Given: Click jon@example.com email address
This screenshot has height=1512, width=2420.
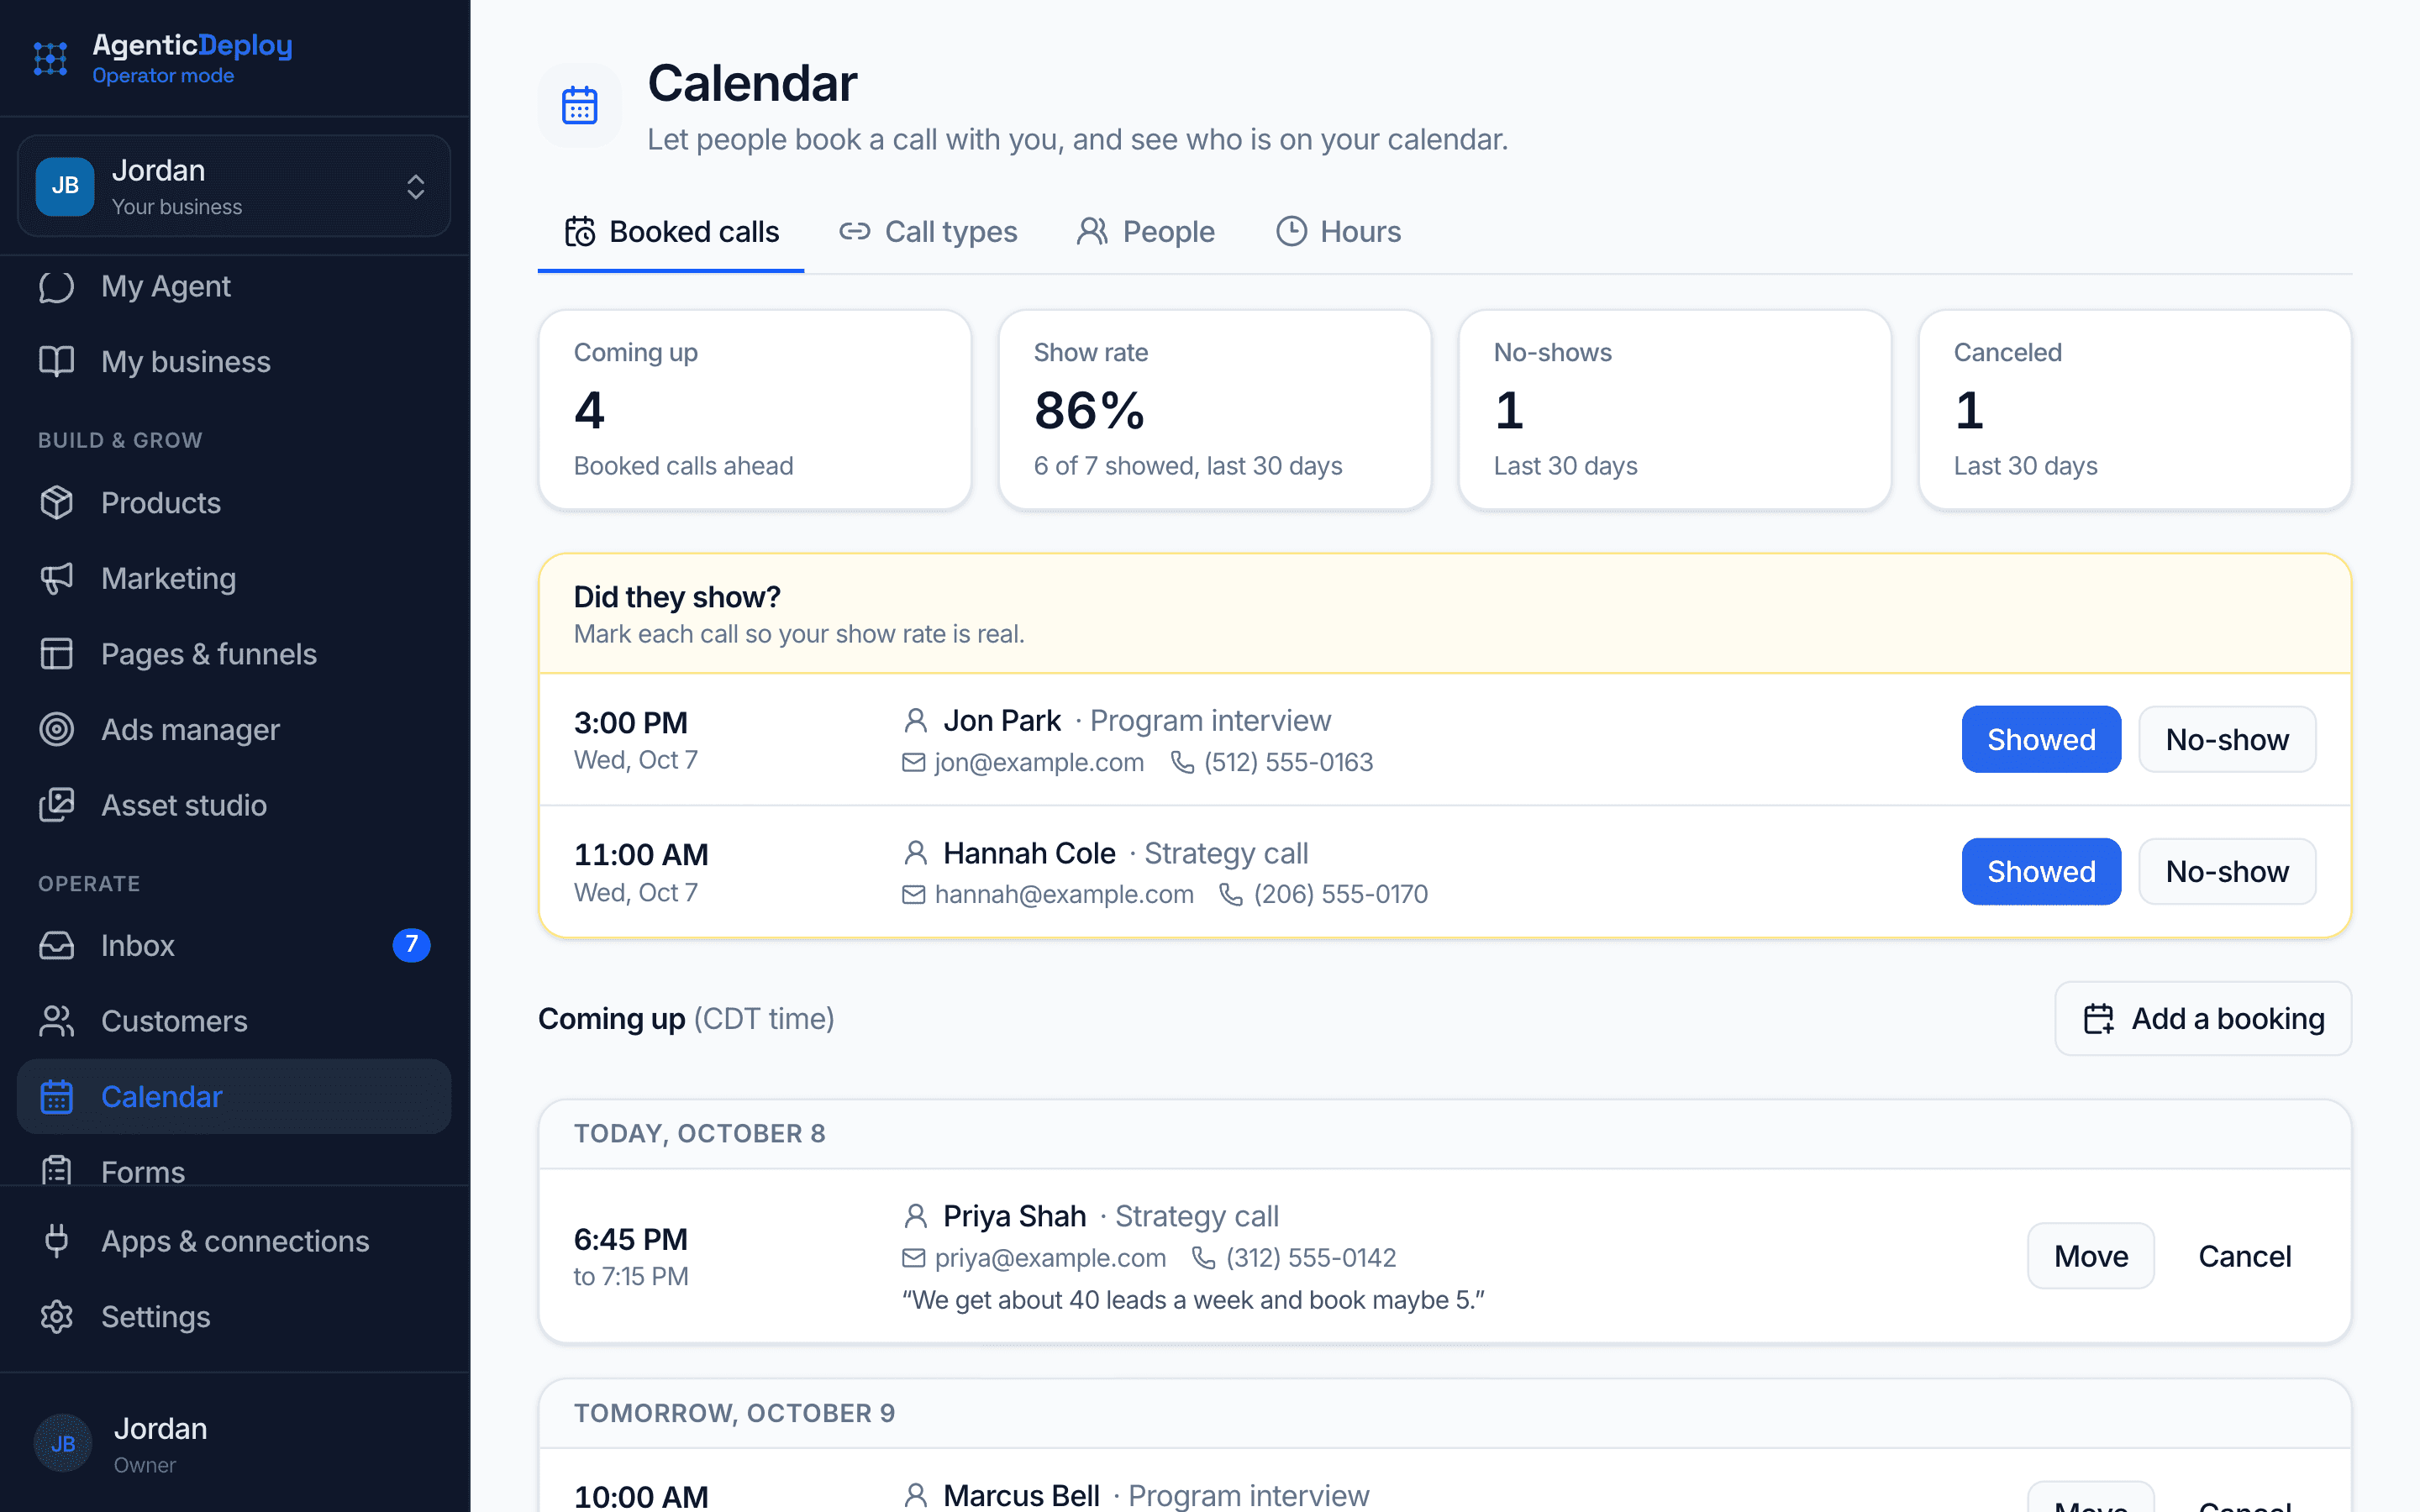Looking at the screenshot, I should [1039, 763].
